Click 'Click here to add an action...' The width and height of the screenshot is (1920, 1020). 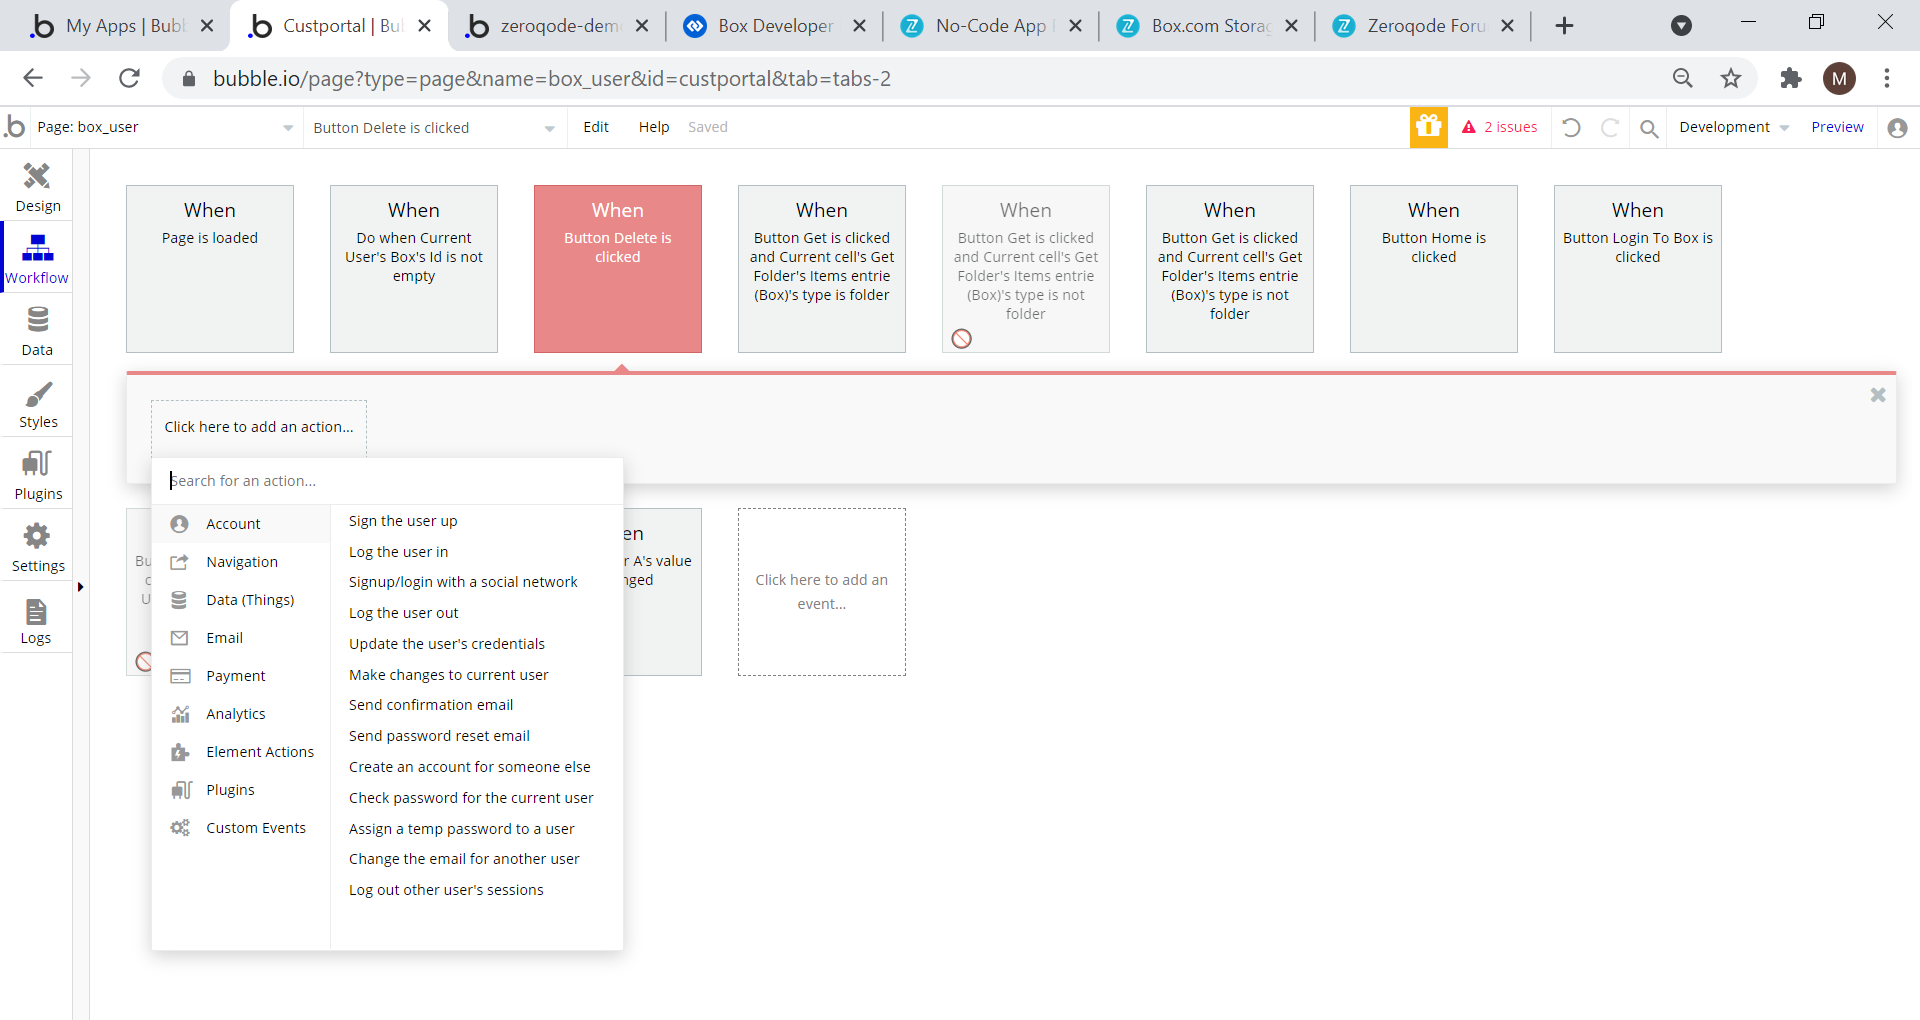pyautogui.click(x=259, y=427)
